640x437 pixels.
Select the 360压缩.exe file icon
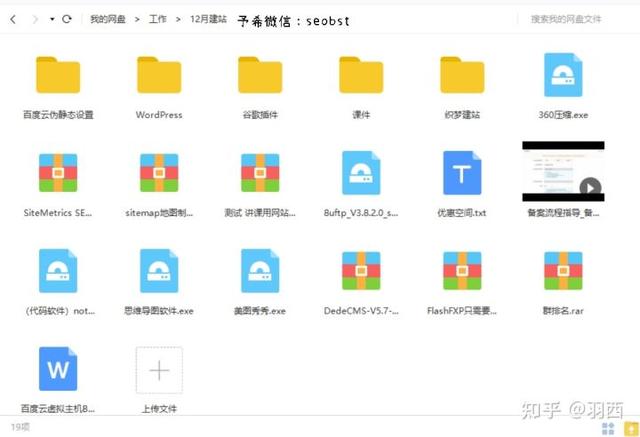[563, 75]
